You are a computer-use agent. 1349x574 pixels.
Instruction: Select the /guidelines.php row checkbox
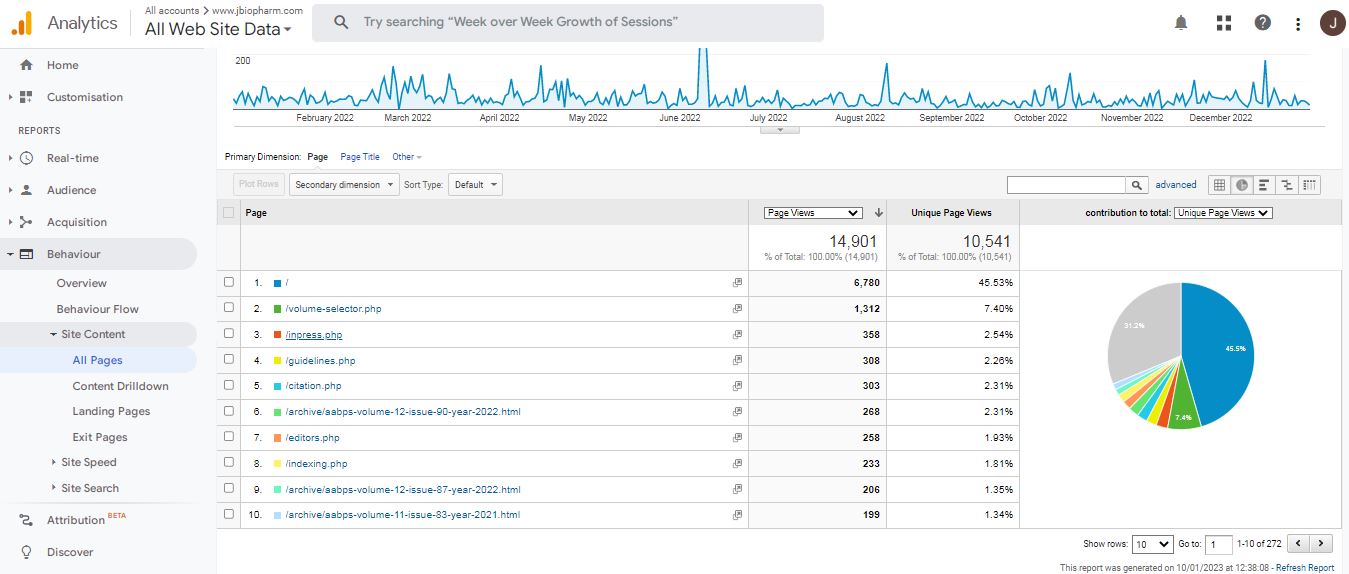[229, 360]
